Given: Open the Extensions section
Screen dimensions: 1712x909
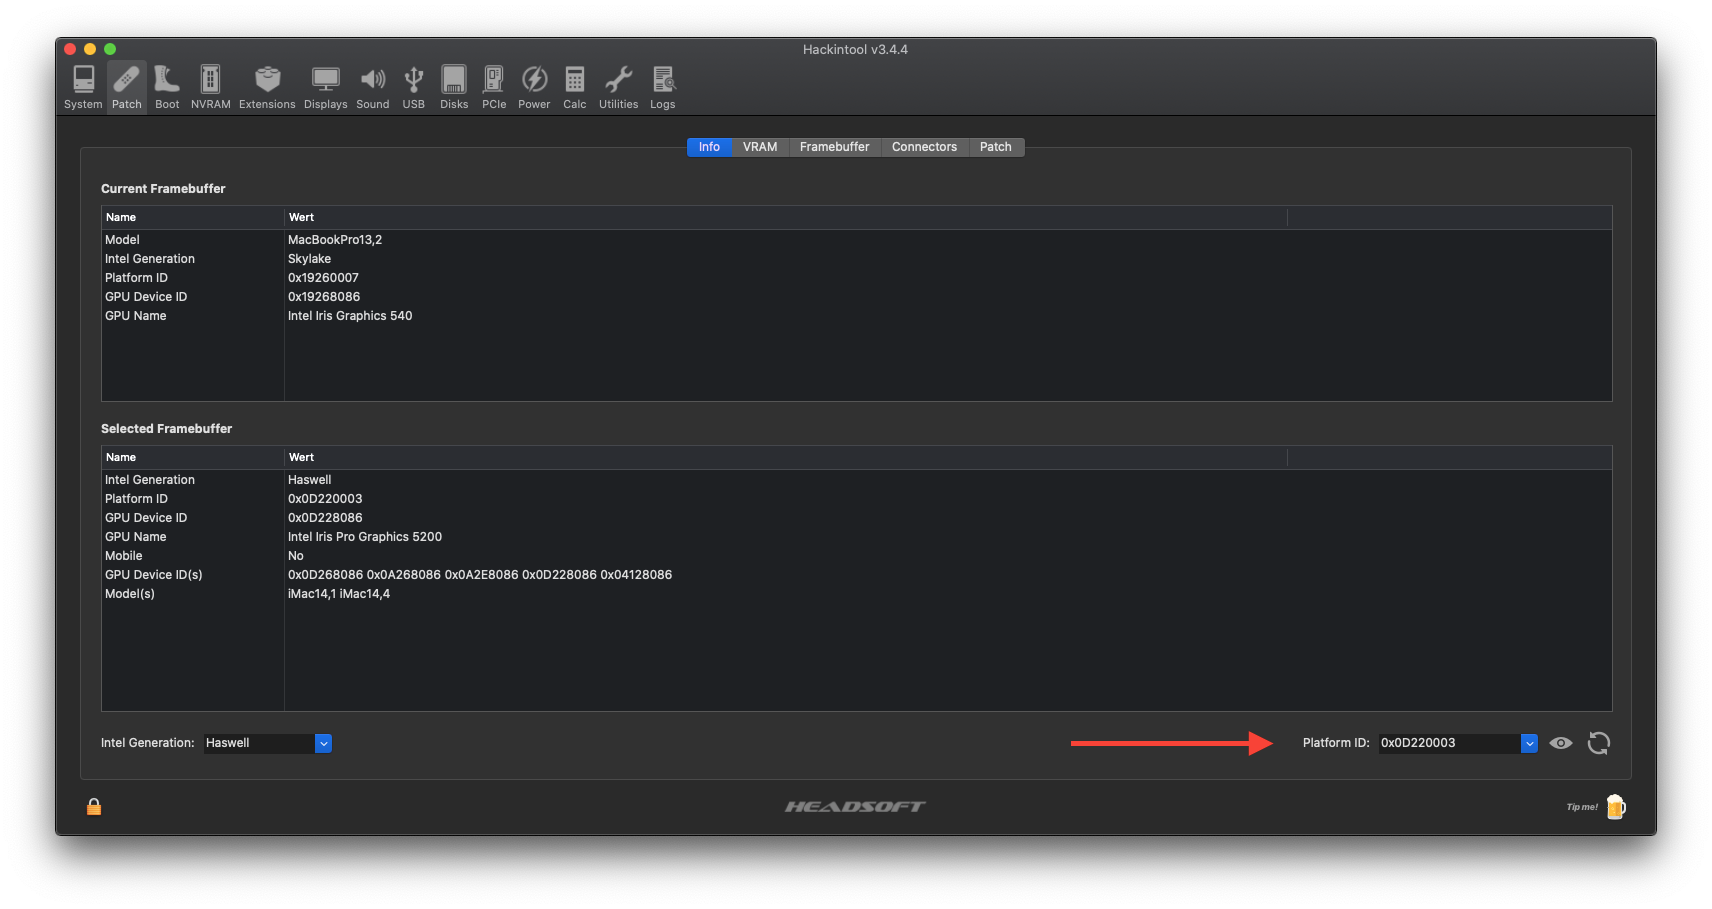Looking at the screenshot, I should (x=267, y=87).
